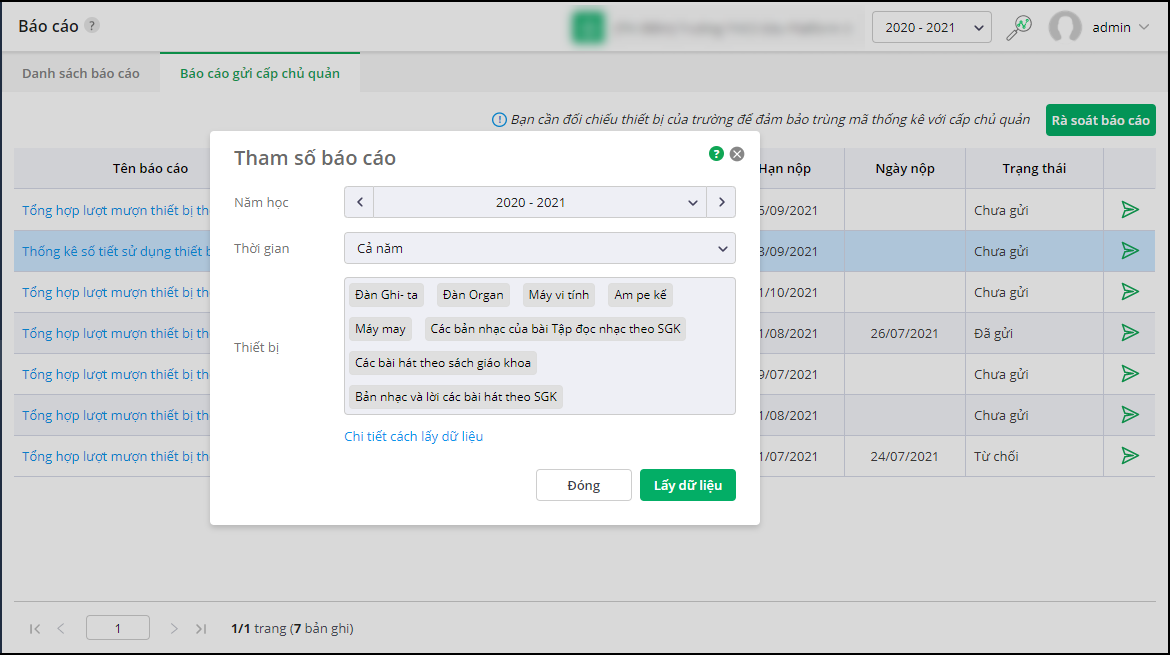Click the Rà soát báo cáo button
This screenshot has width=1170, height=655.
(1100, 120)
